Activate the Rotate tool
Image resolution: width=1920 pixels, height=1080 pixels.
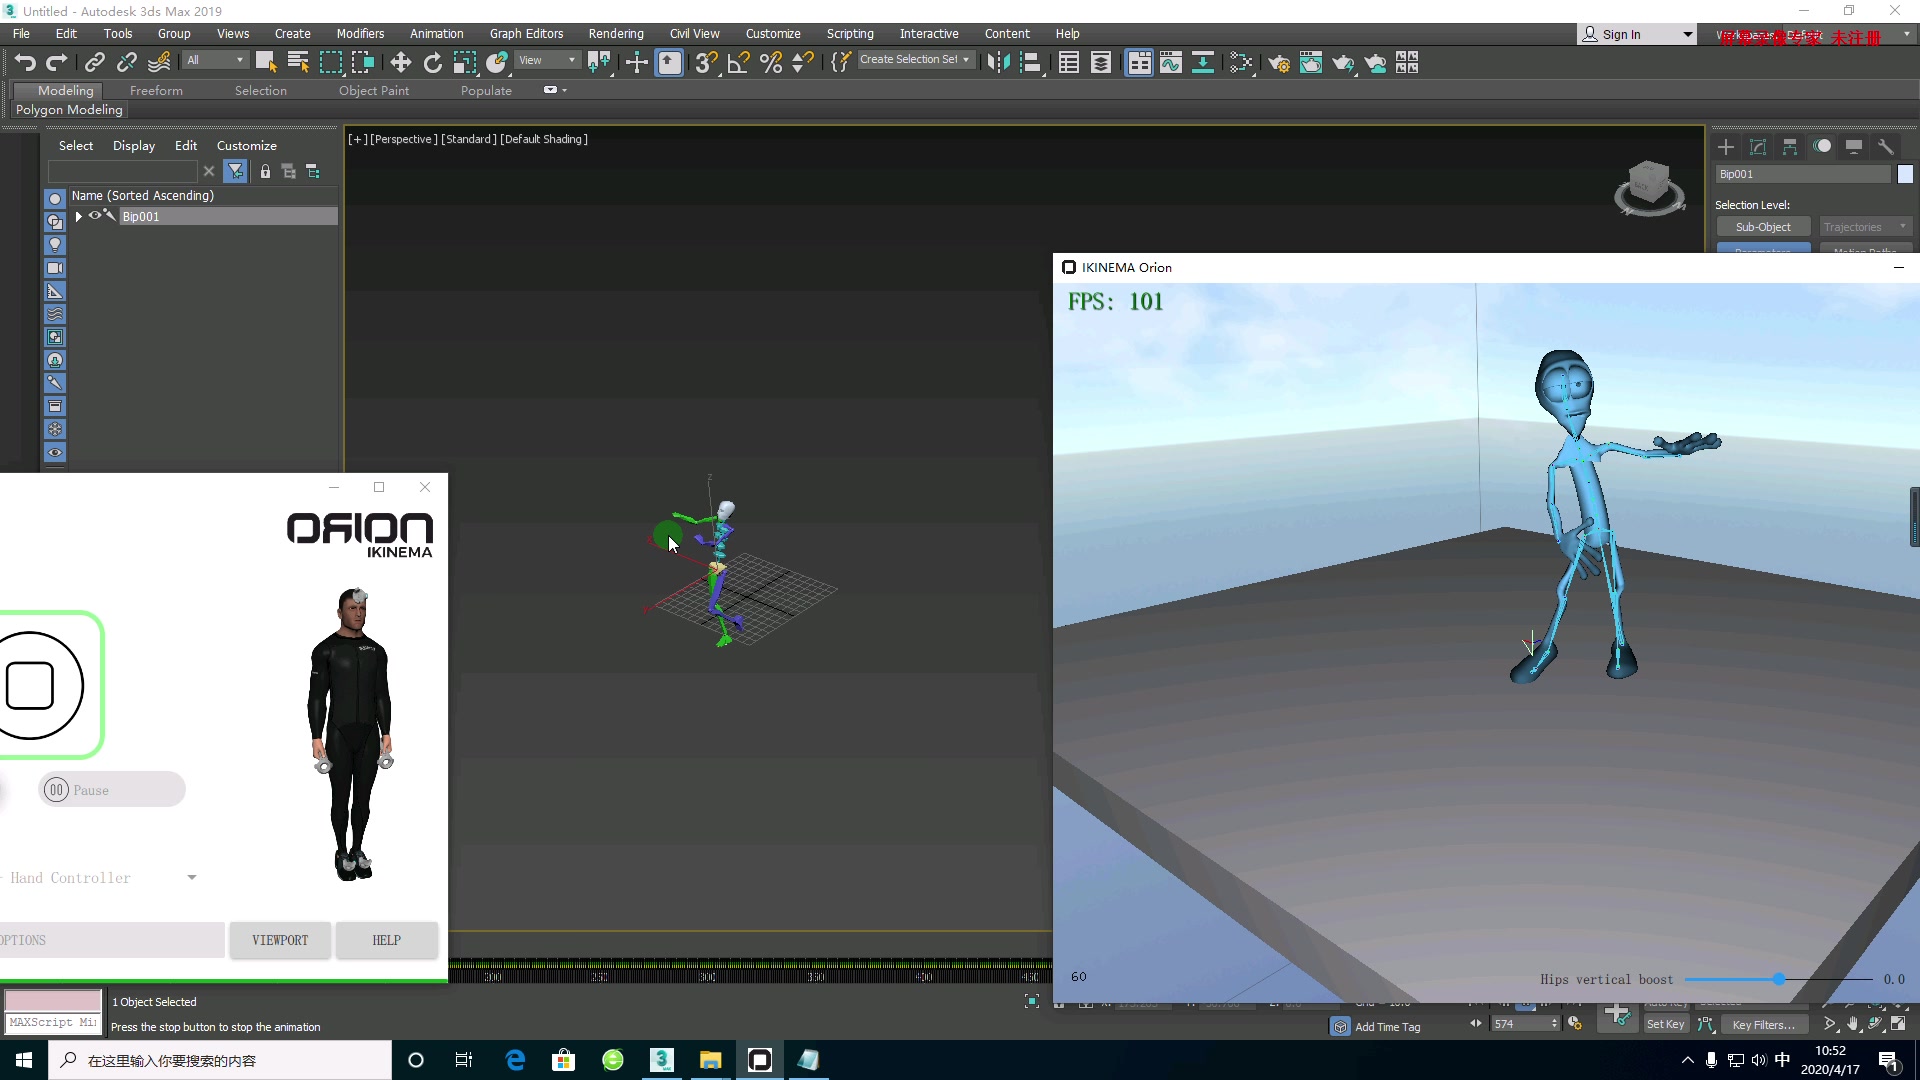coord(432,63)
